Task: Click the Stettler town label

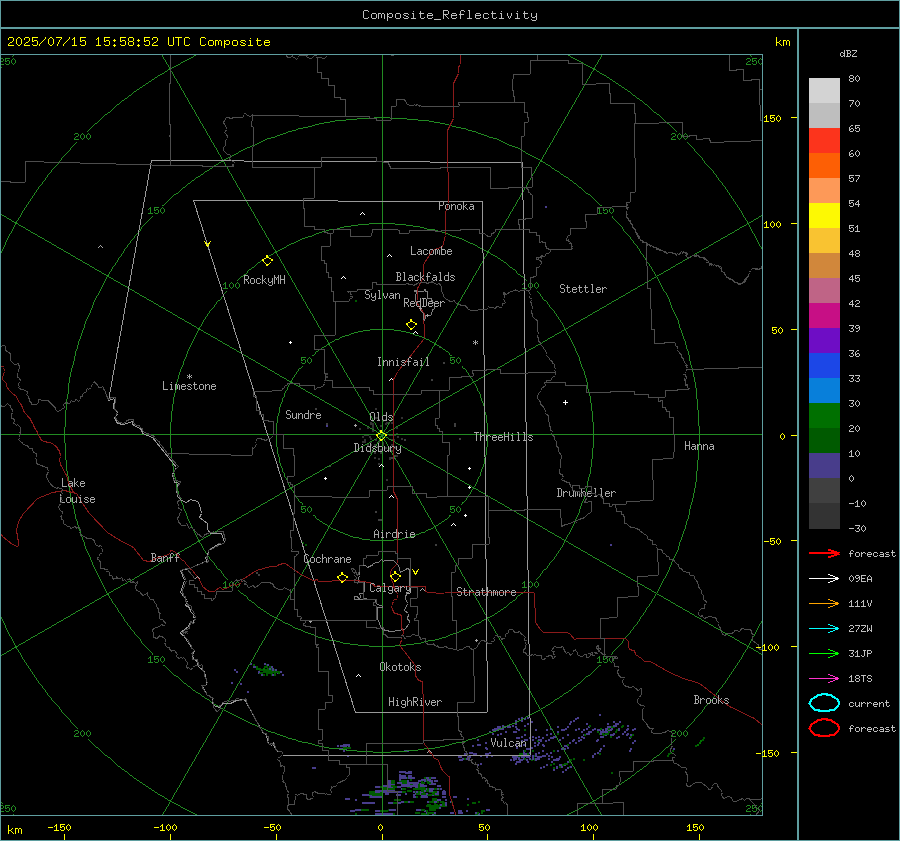Action: tap(583, 289)
